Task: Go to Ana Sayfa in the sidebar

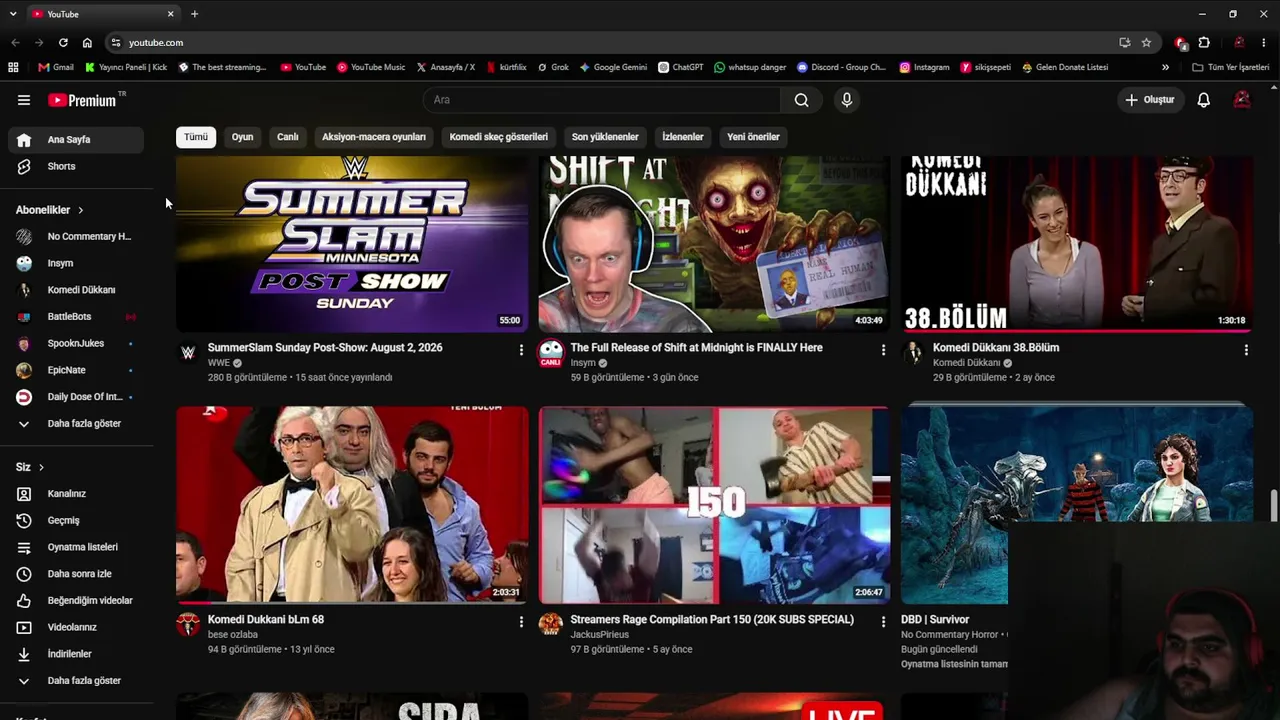Action: [76, 140]
